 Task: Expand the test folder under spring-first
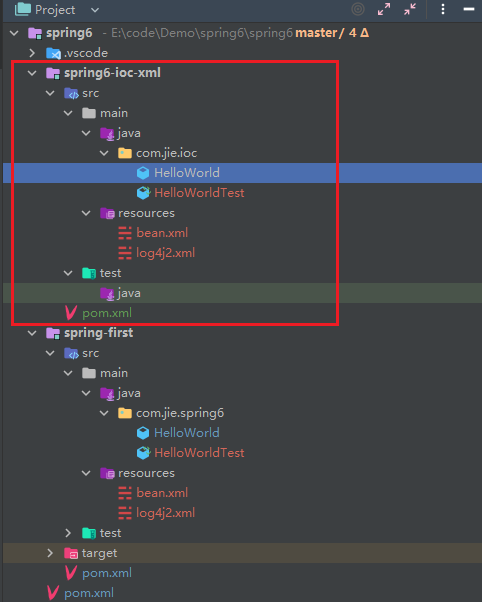point(68,533)
